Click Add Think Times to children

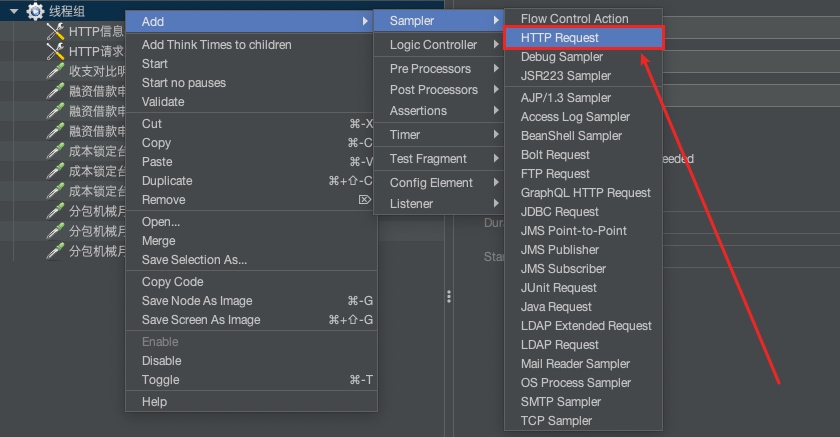coord(217,45)
